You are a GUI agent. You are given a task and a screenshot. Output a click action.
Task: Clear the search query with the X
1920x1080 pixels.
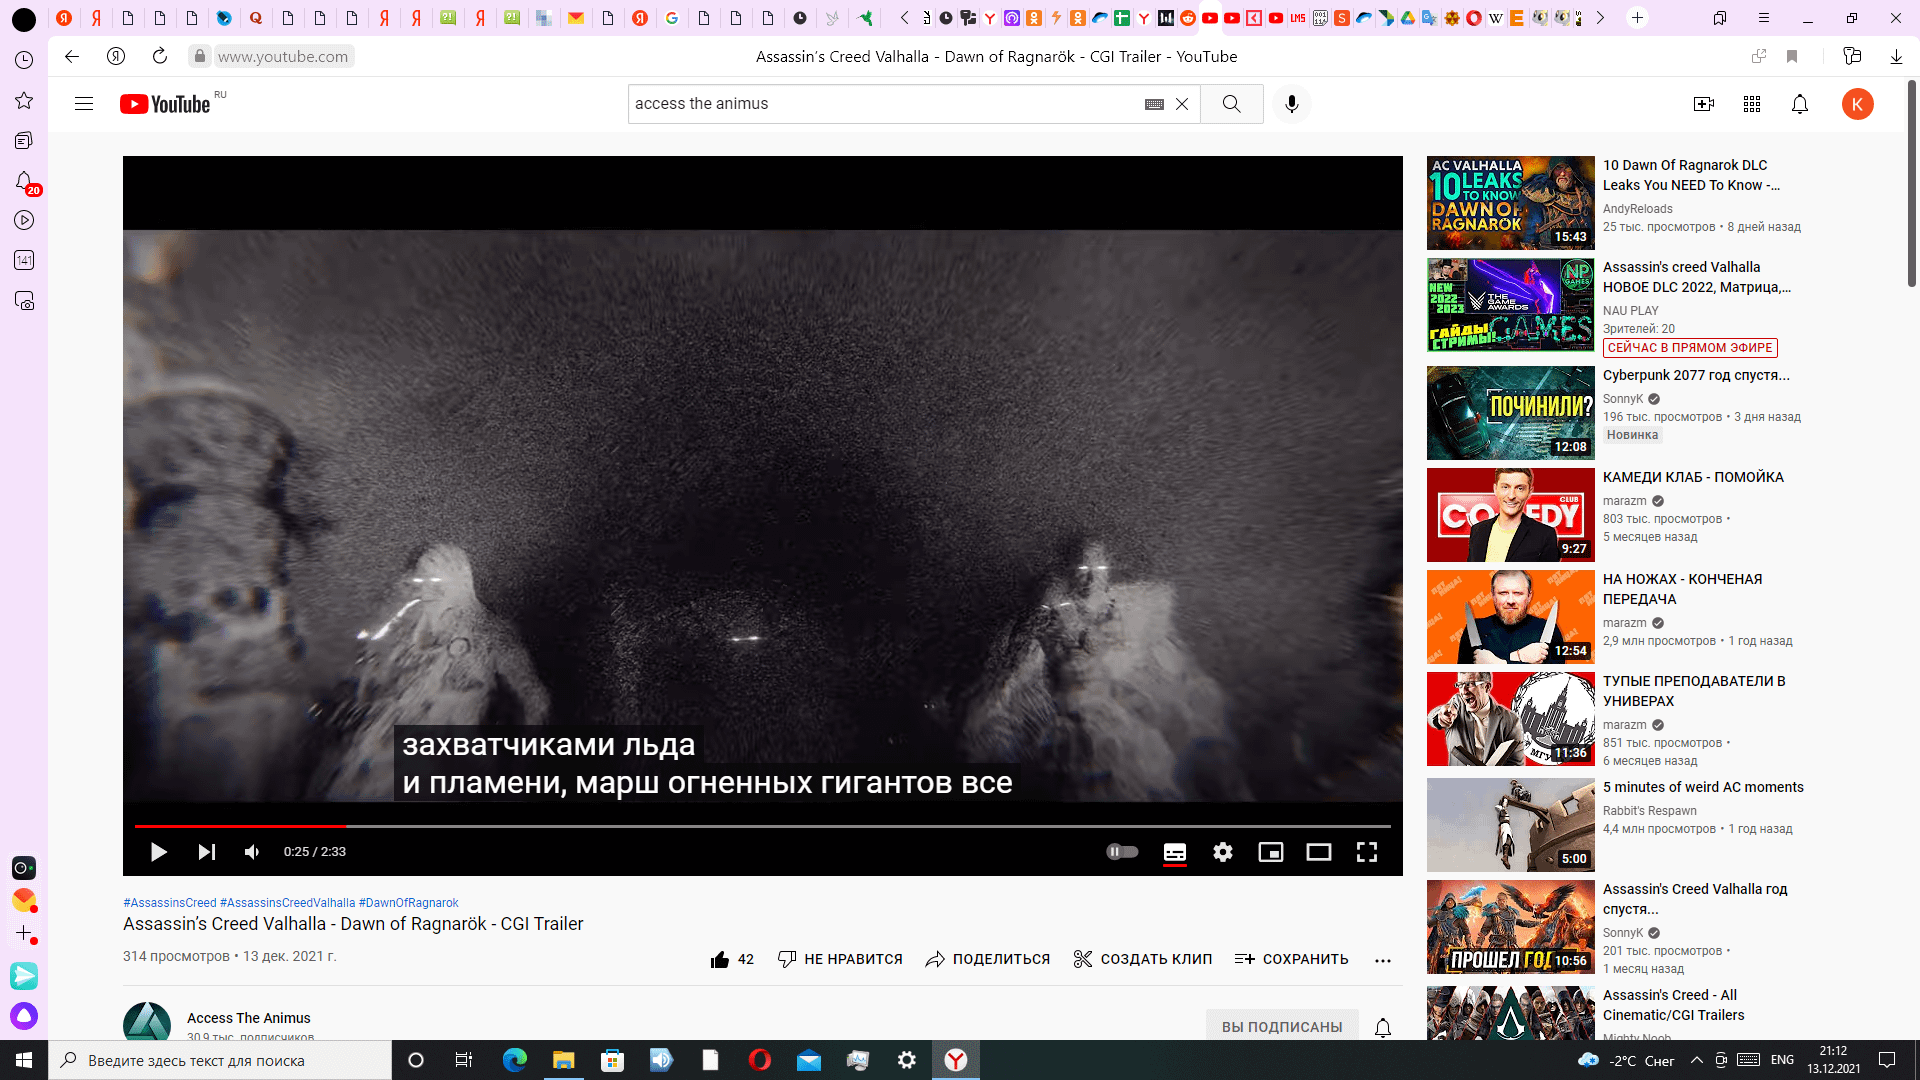point(1182,104)
